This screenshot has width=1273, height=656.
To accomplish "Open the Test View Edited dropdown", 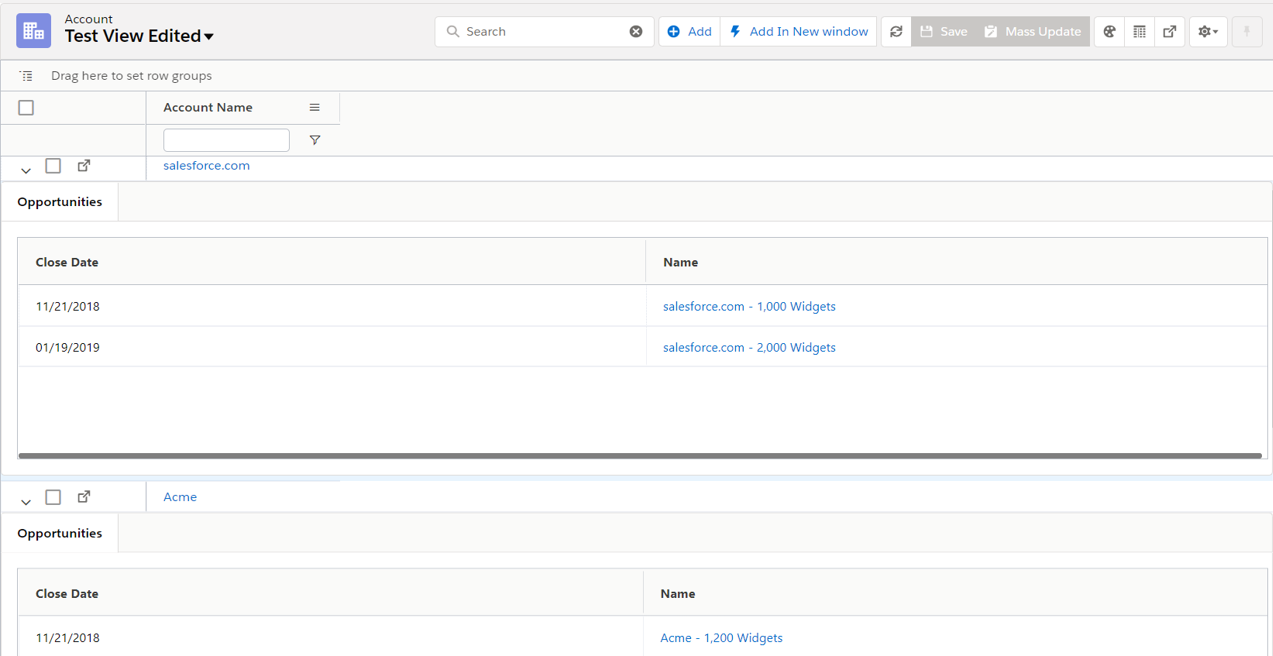I will pyautogui.click(x=209, y=37).
